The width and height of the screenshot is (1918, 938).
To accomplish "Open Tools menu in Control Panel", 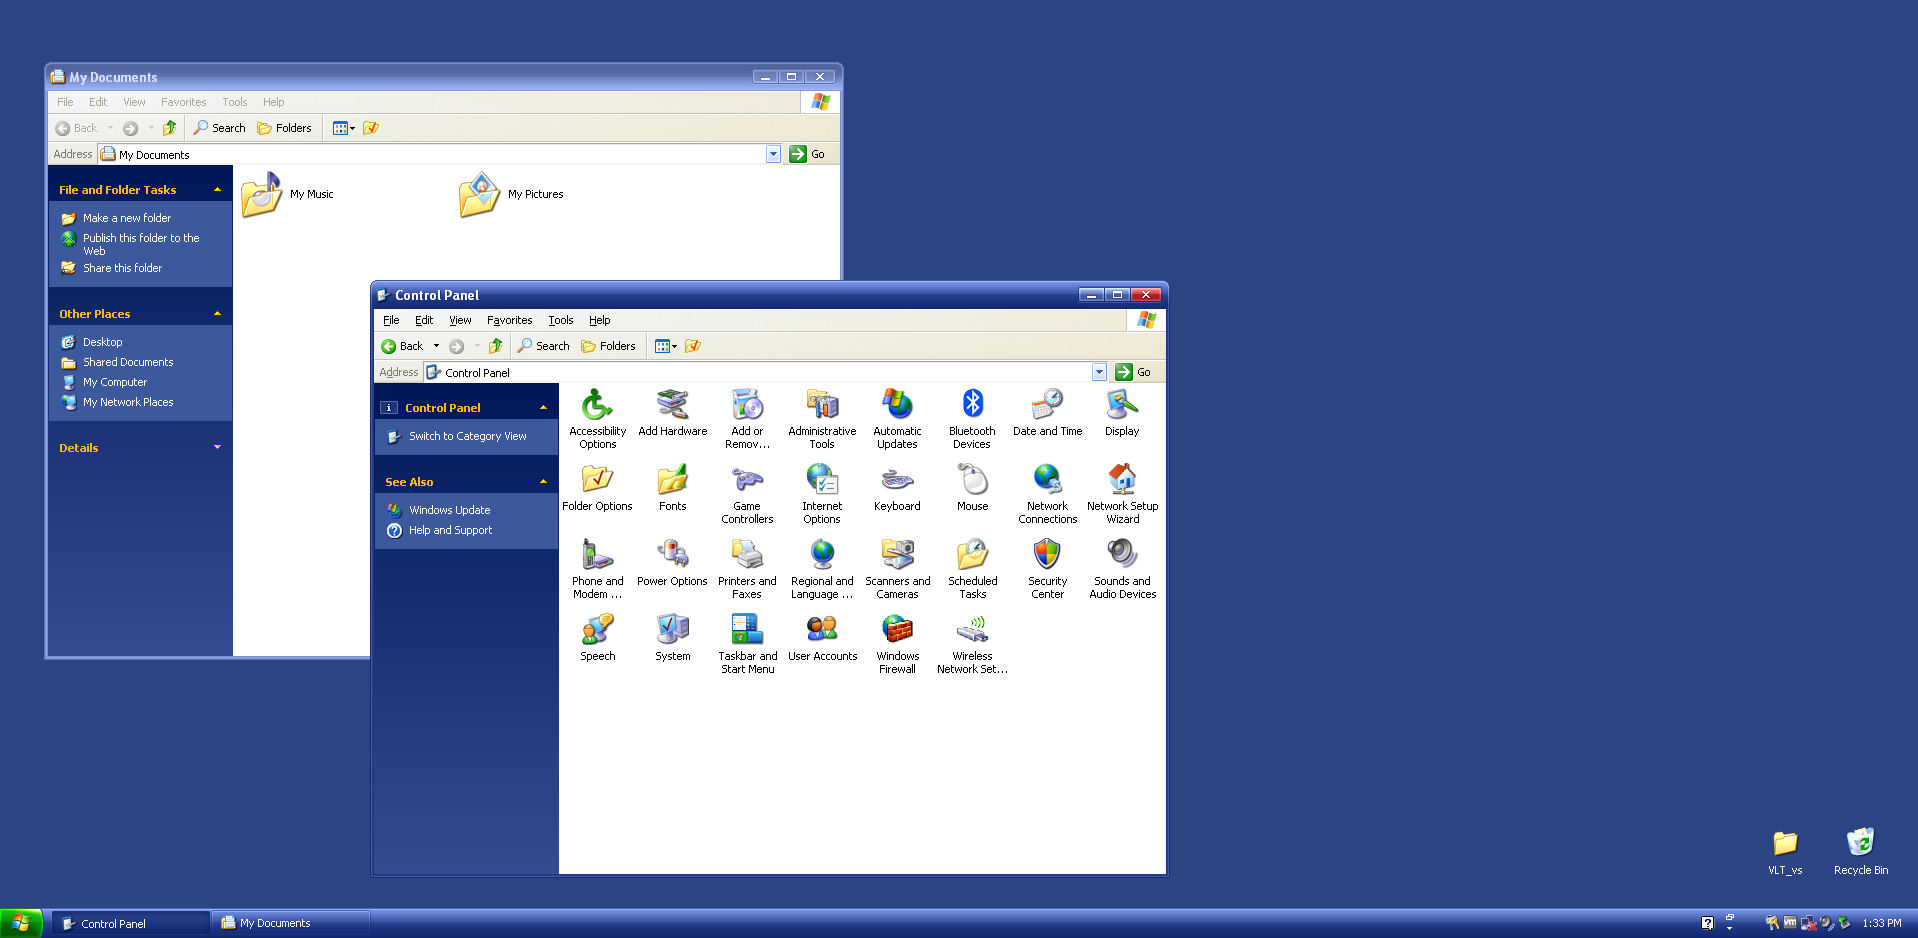I will 560,320.
